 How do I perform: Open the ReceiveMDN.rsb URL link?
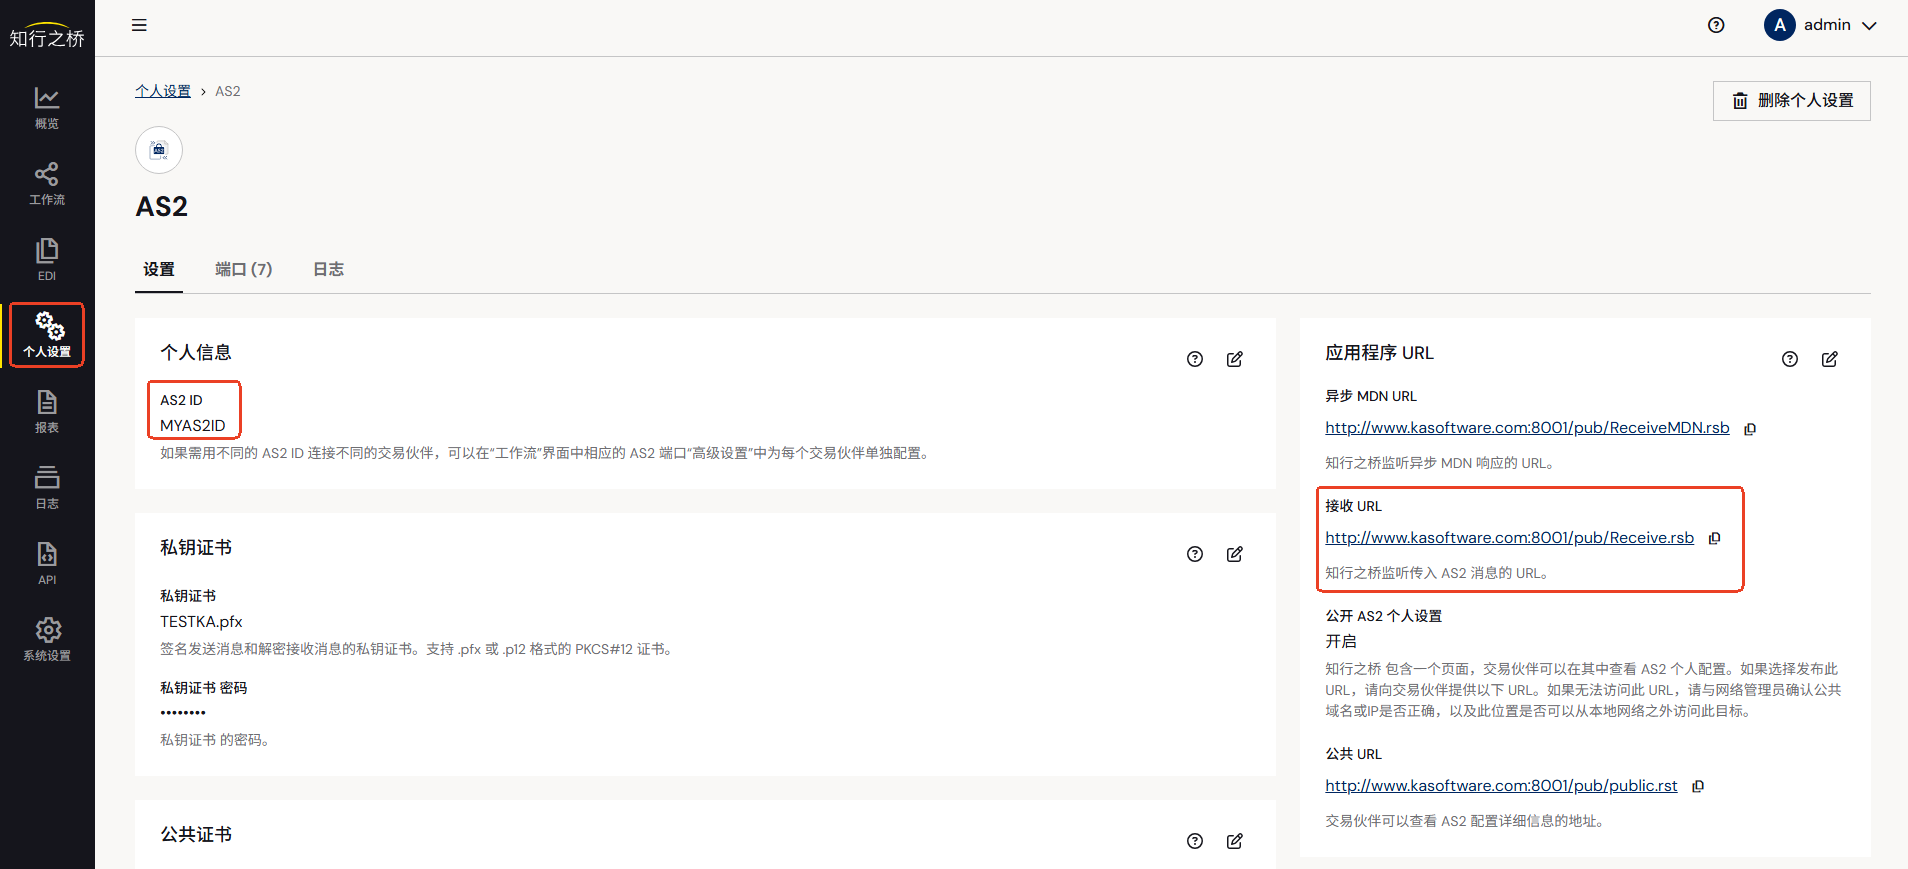coord(1527,428)
